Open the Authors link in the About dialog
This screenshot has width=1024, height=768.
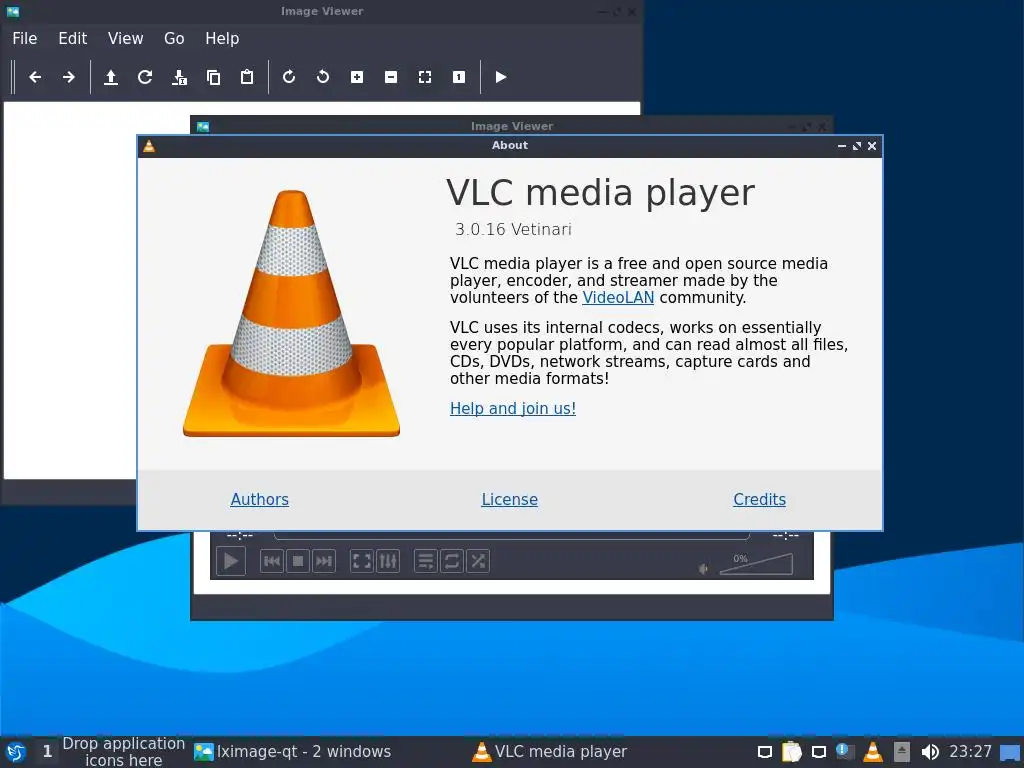(x=259, y=500)
